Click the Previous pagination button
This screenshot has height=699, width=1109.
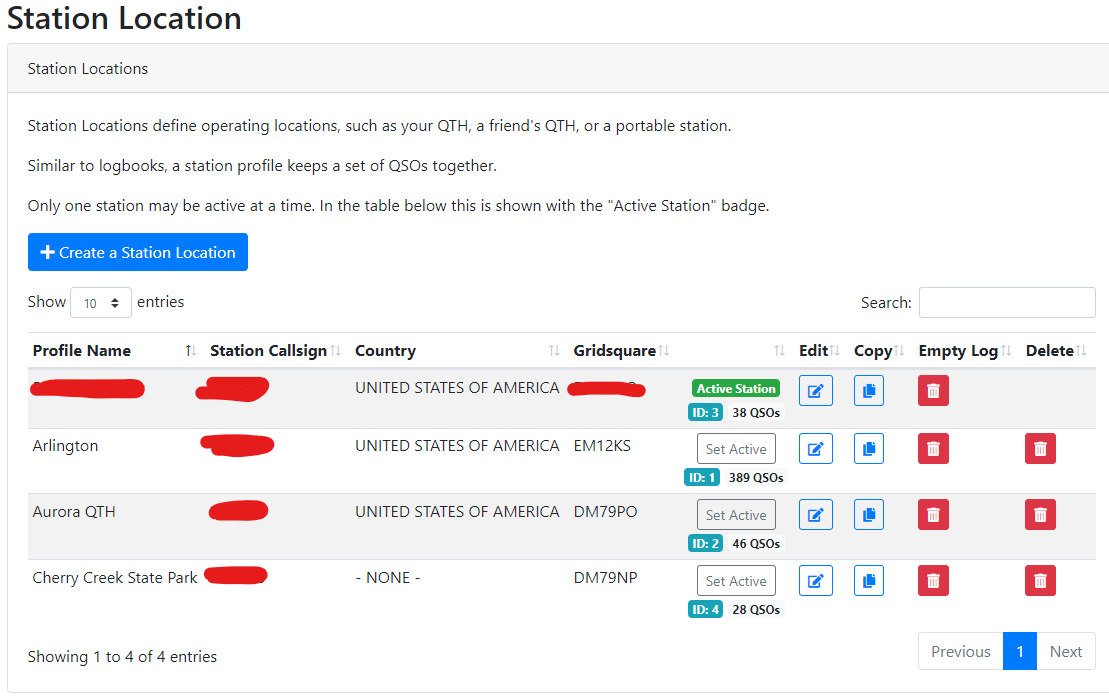point(959,651)
